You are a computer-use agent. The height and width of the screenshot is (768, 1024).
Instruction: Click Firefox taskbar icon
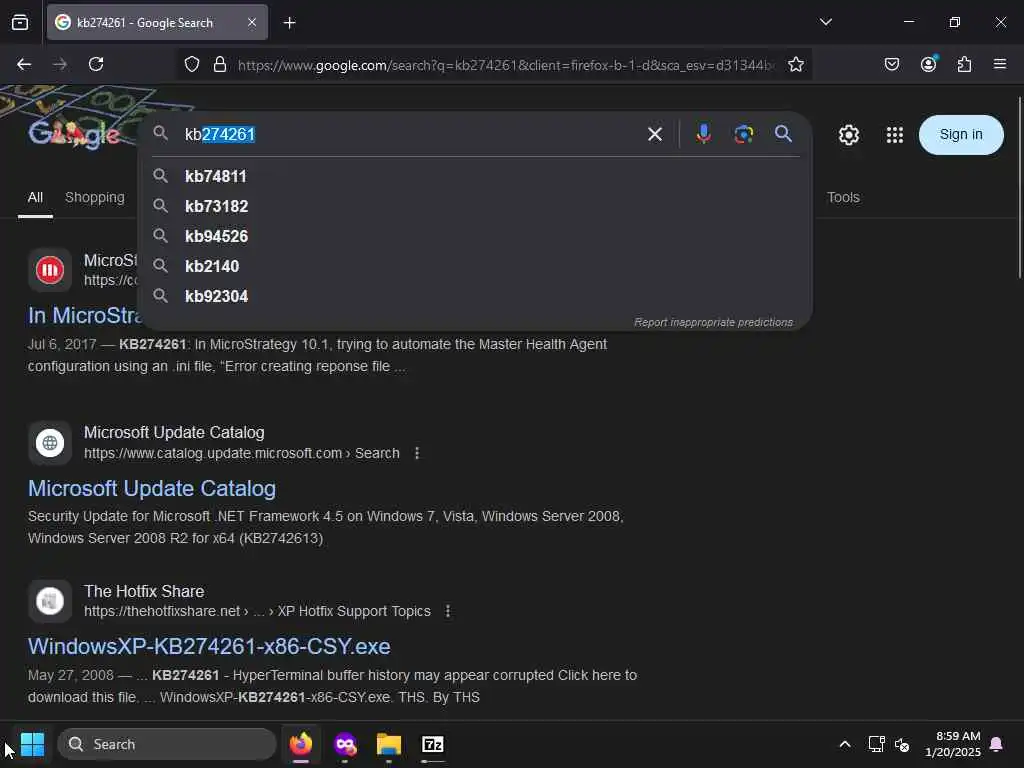click(x=300, y=744)
